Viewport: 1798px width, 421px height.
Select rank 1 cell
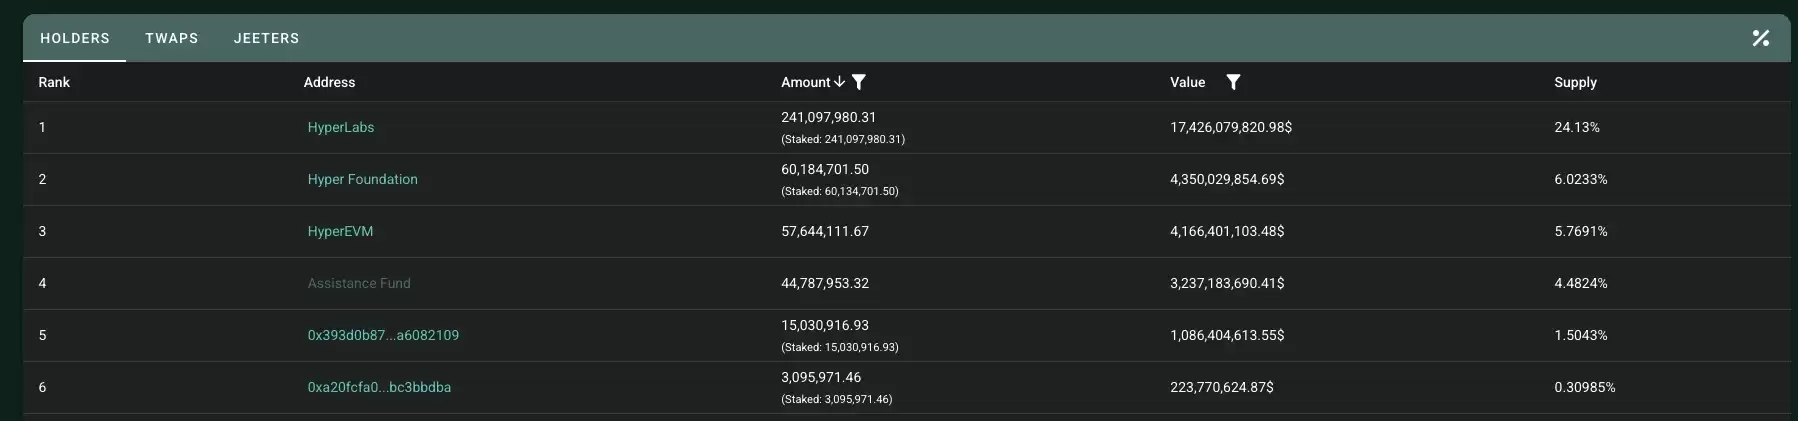(42, 127)
